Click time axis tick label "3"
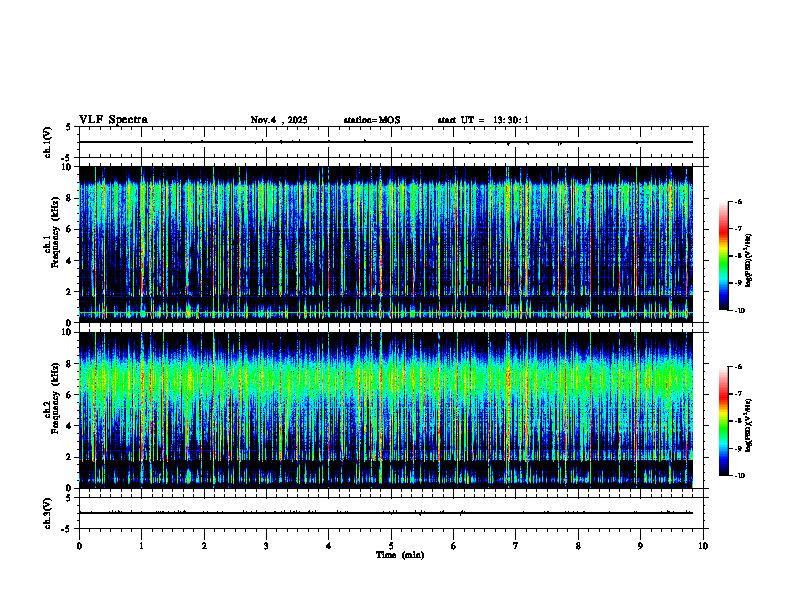The image size is (792, 612). click(266, 546)
